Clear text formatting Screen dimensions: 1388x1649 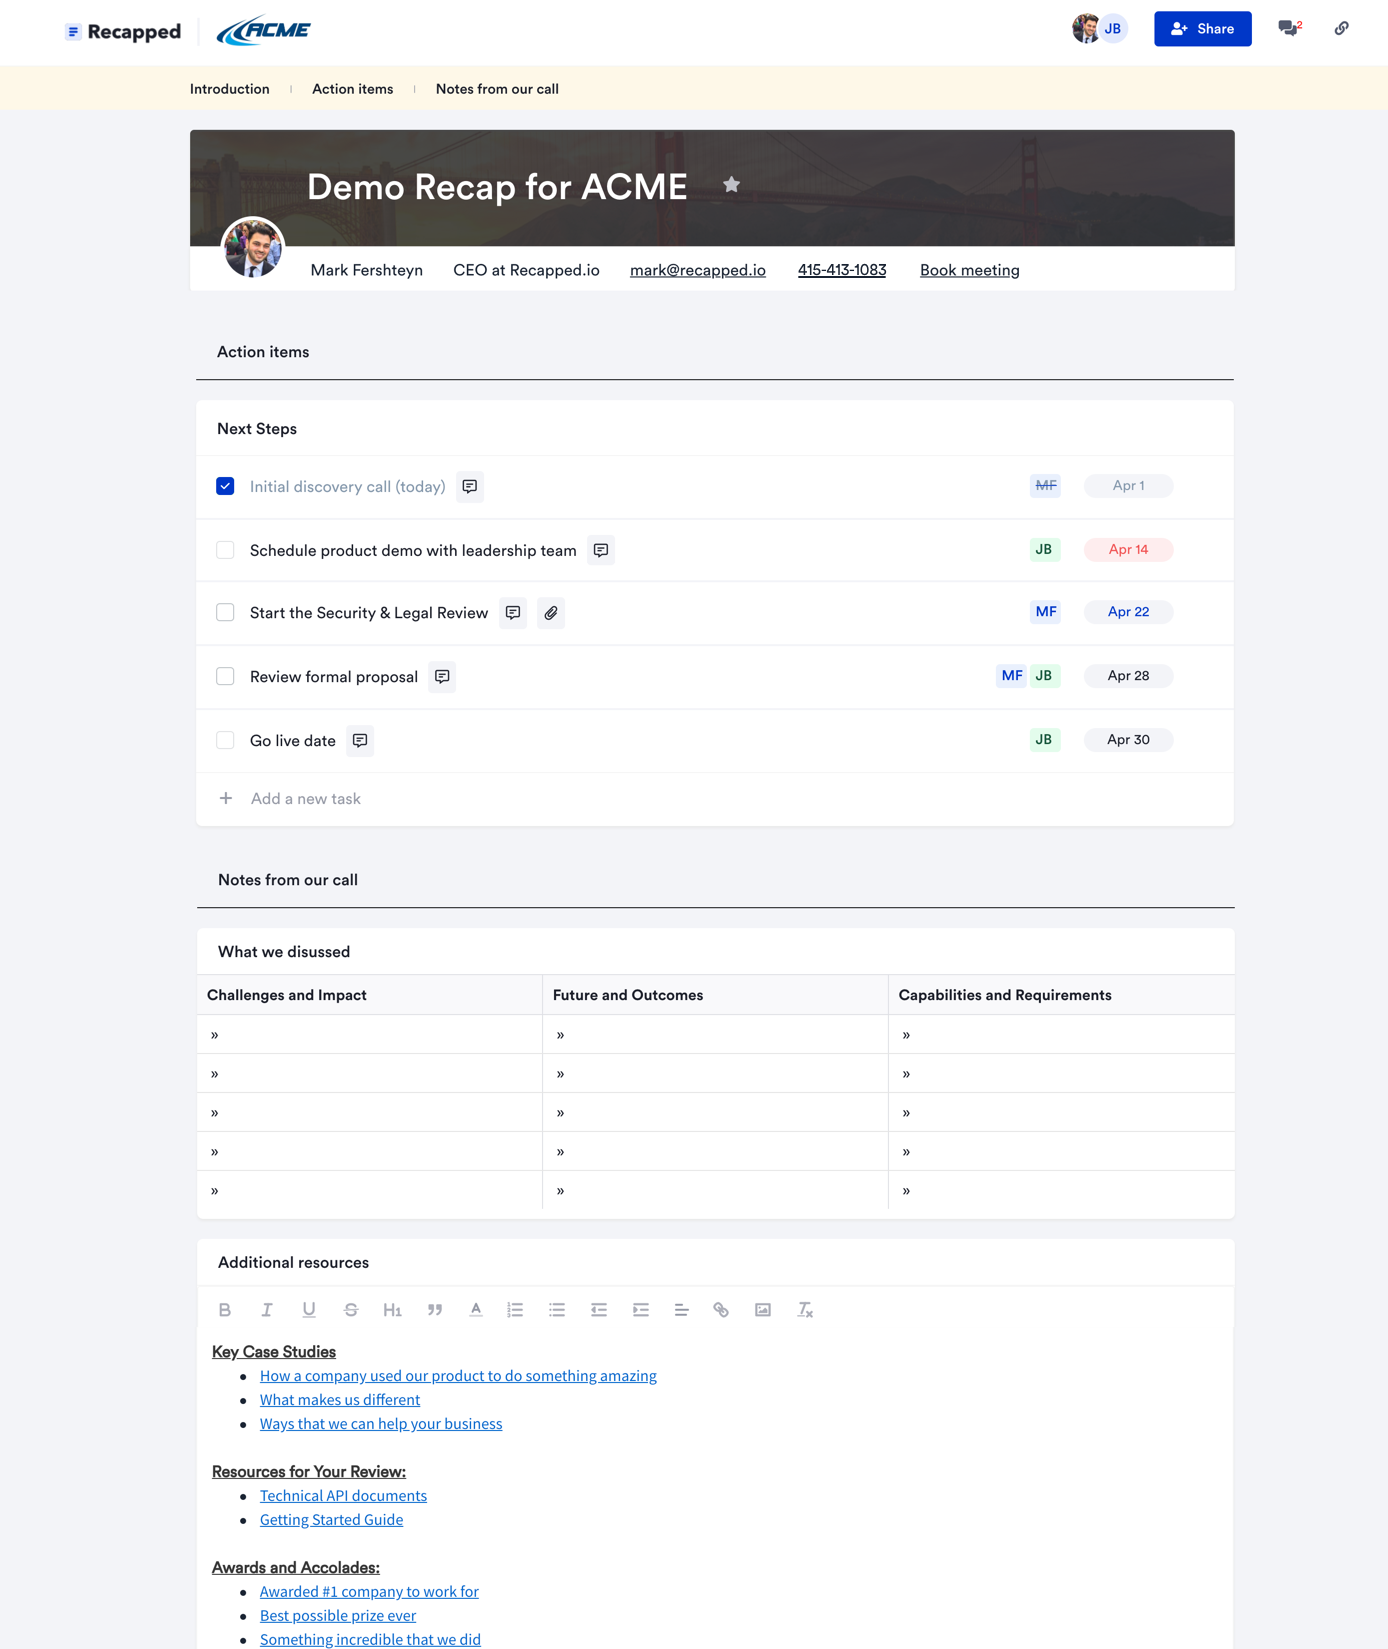(x=805, y=1310)
